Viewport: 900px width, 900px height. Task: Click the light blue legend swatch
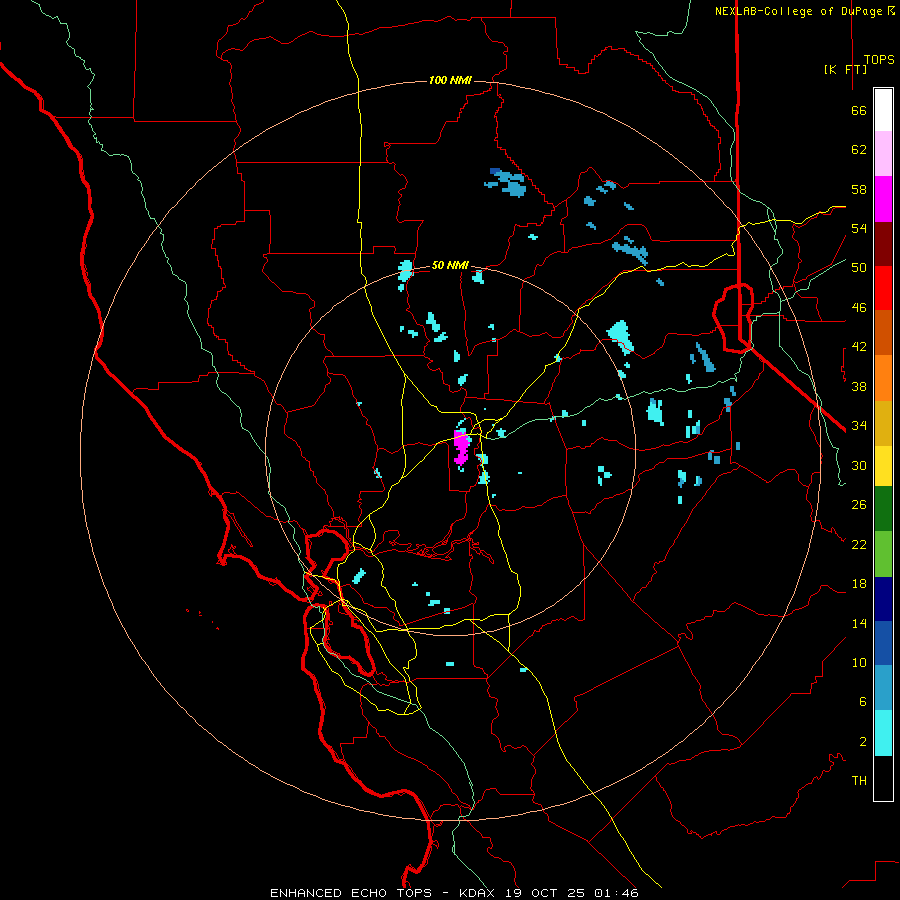[883, 688]
